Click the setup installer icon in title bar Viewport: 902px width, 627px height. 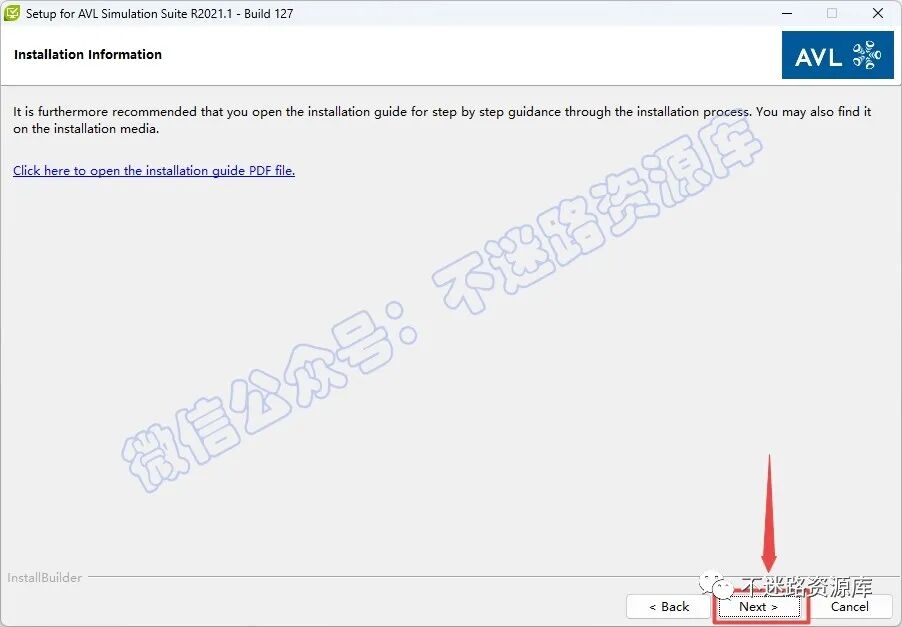tap(12, 13)
